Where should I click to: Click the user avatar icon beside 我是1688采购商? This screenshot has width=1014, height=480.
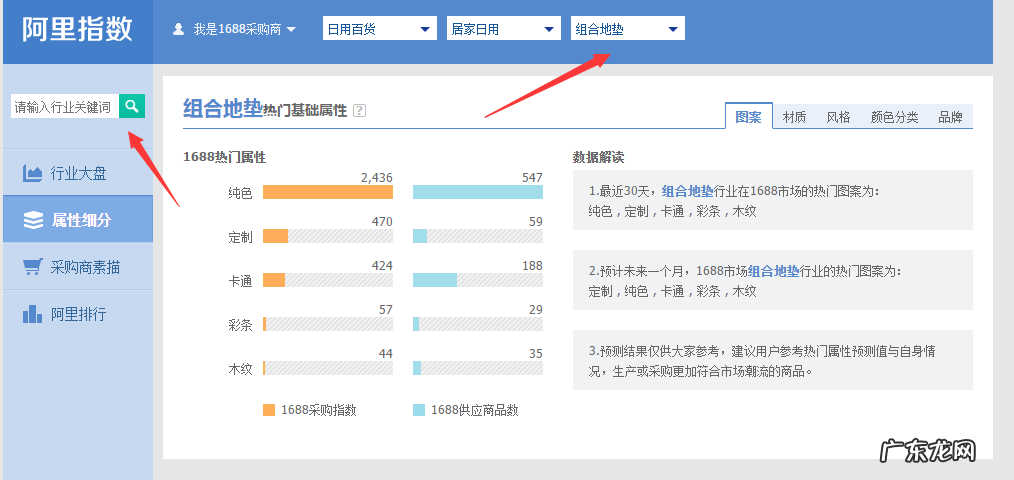pyautogui.click(x=179, y=29)
